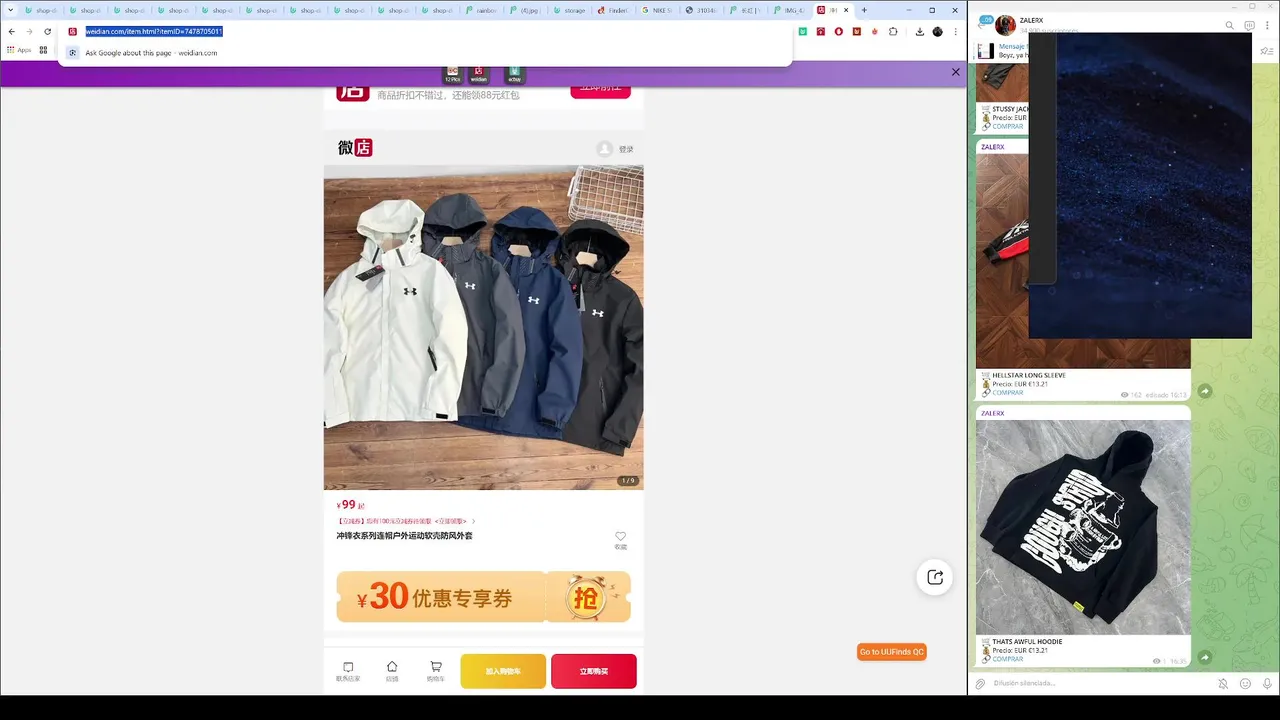Open pinned messages list icon
Image resolution: width=1280 pixels, height=720 pixels.
1265,51
